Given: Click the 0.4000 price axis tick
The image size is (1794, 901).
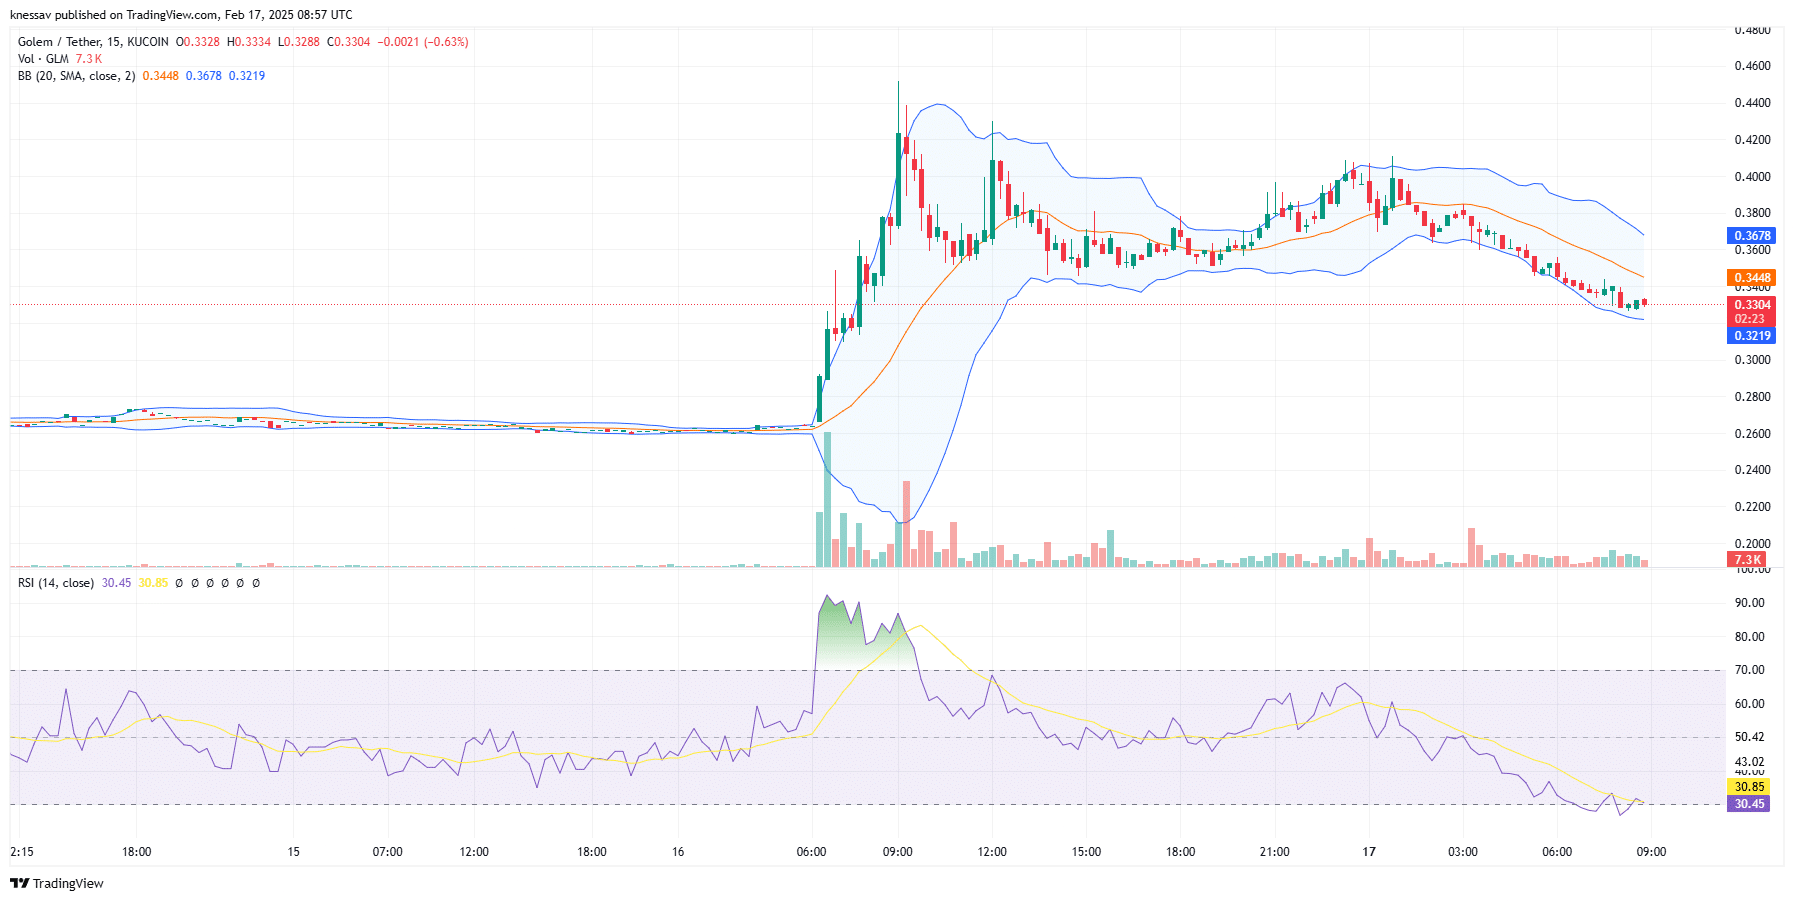Looking at the screenshot, I should click(1752, 177).
